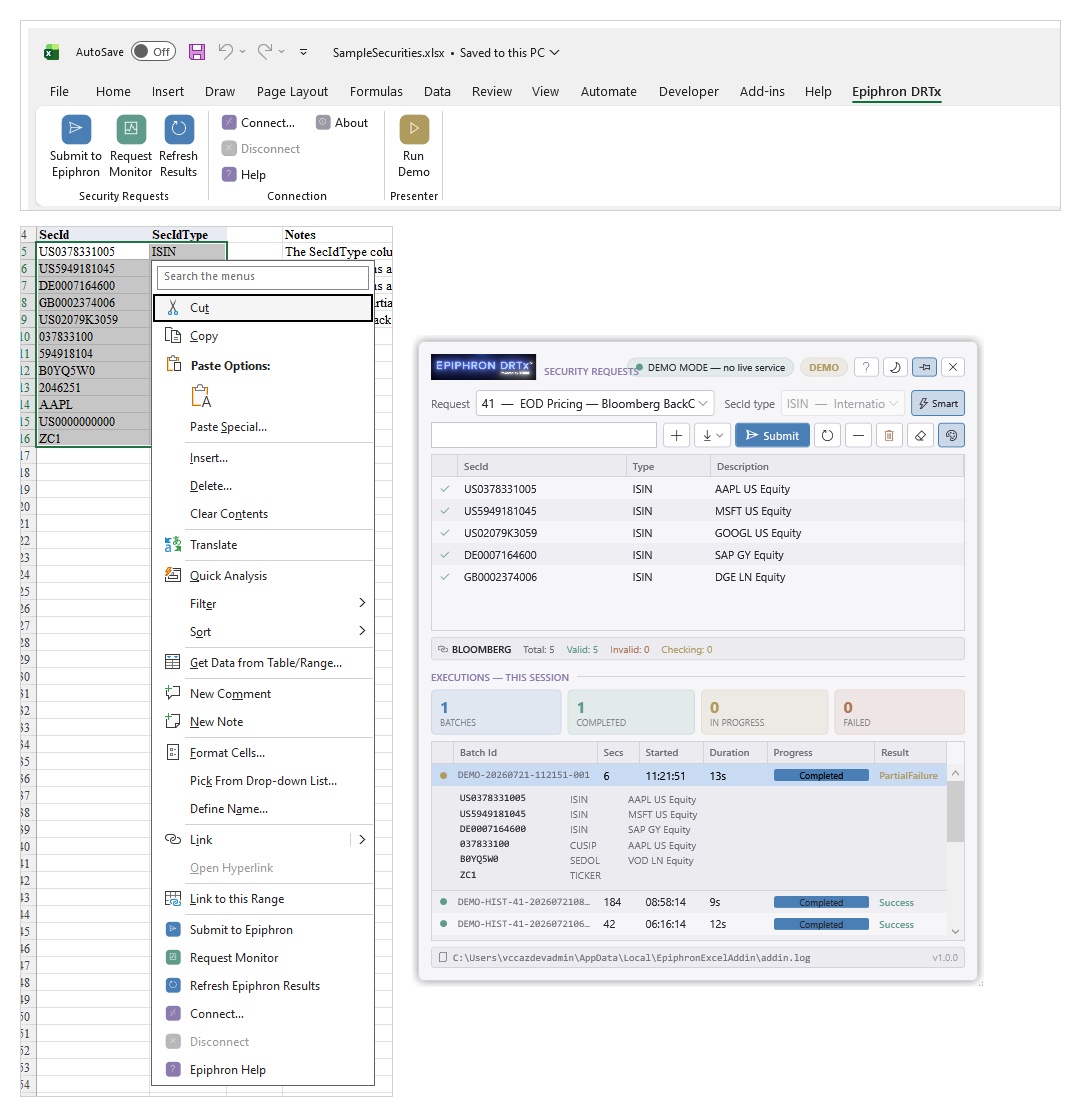Image resolution: width=1080 pixels, height=1116 pixels.
Task: Click the DEMO badge
Action: 824,367
